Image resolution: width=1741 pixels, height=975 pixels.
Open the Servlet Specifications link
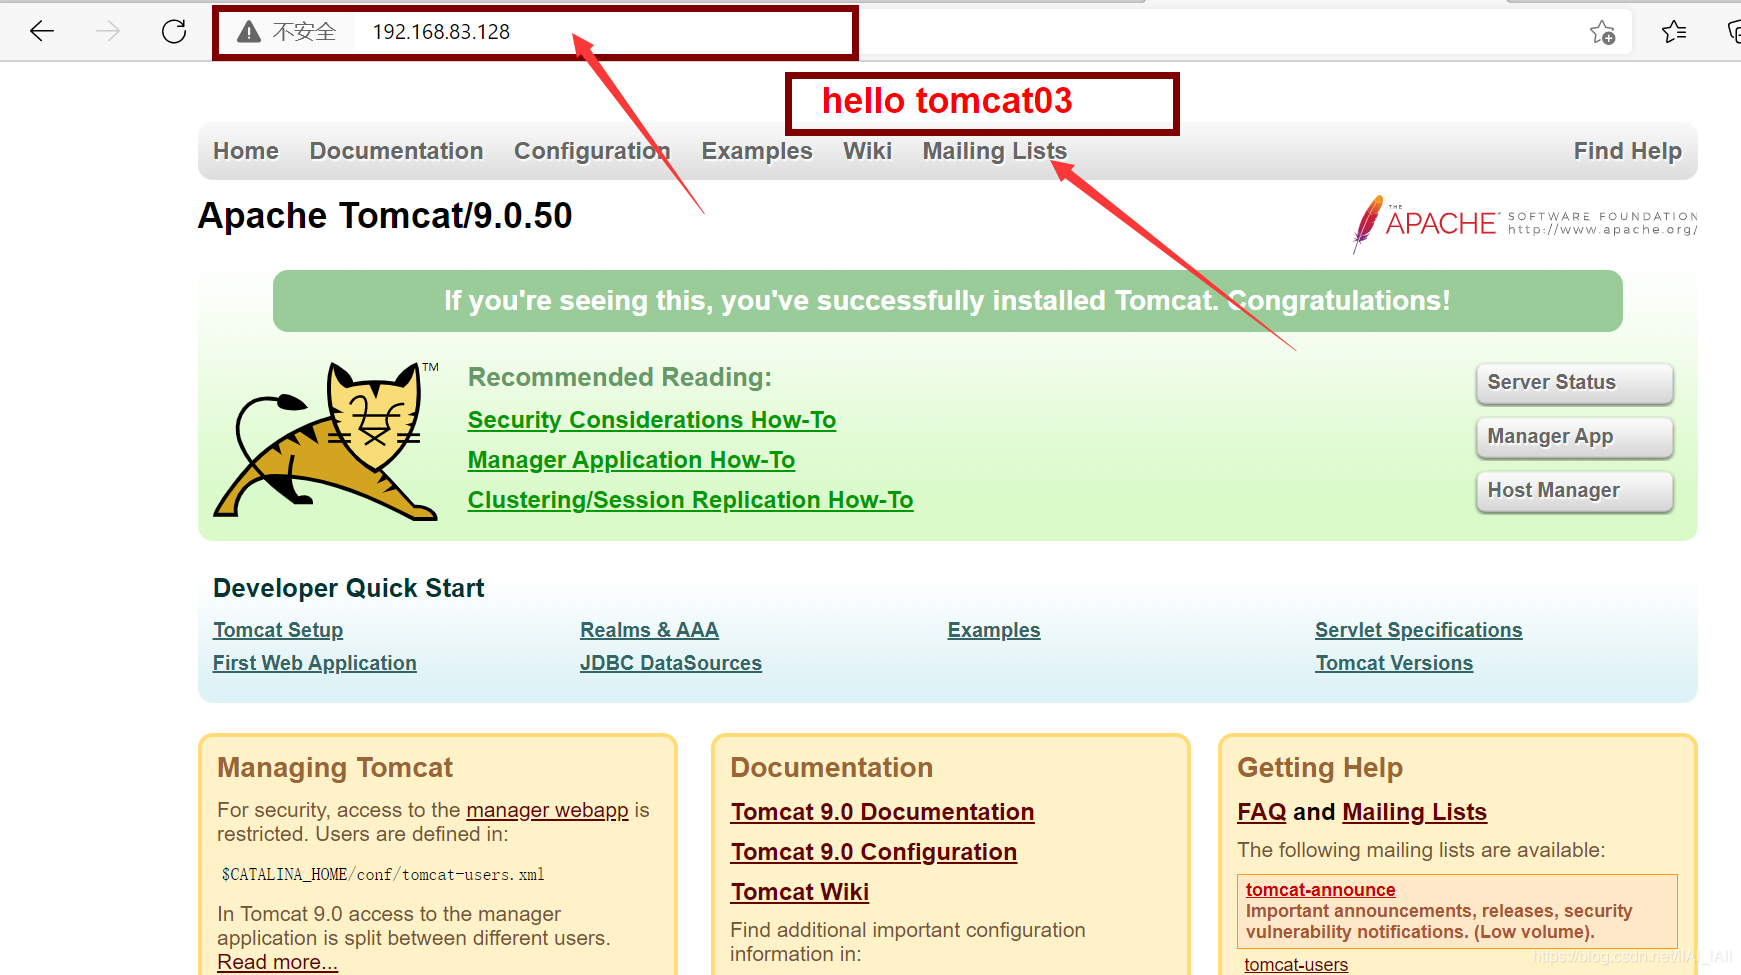coord(1418,630)
